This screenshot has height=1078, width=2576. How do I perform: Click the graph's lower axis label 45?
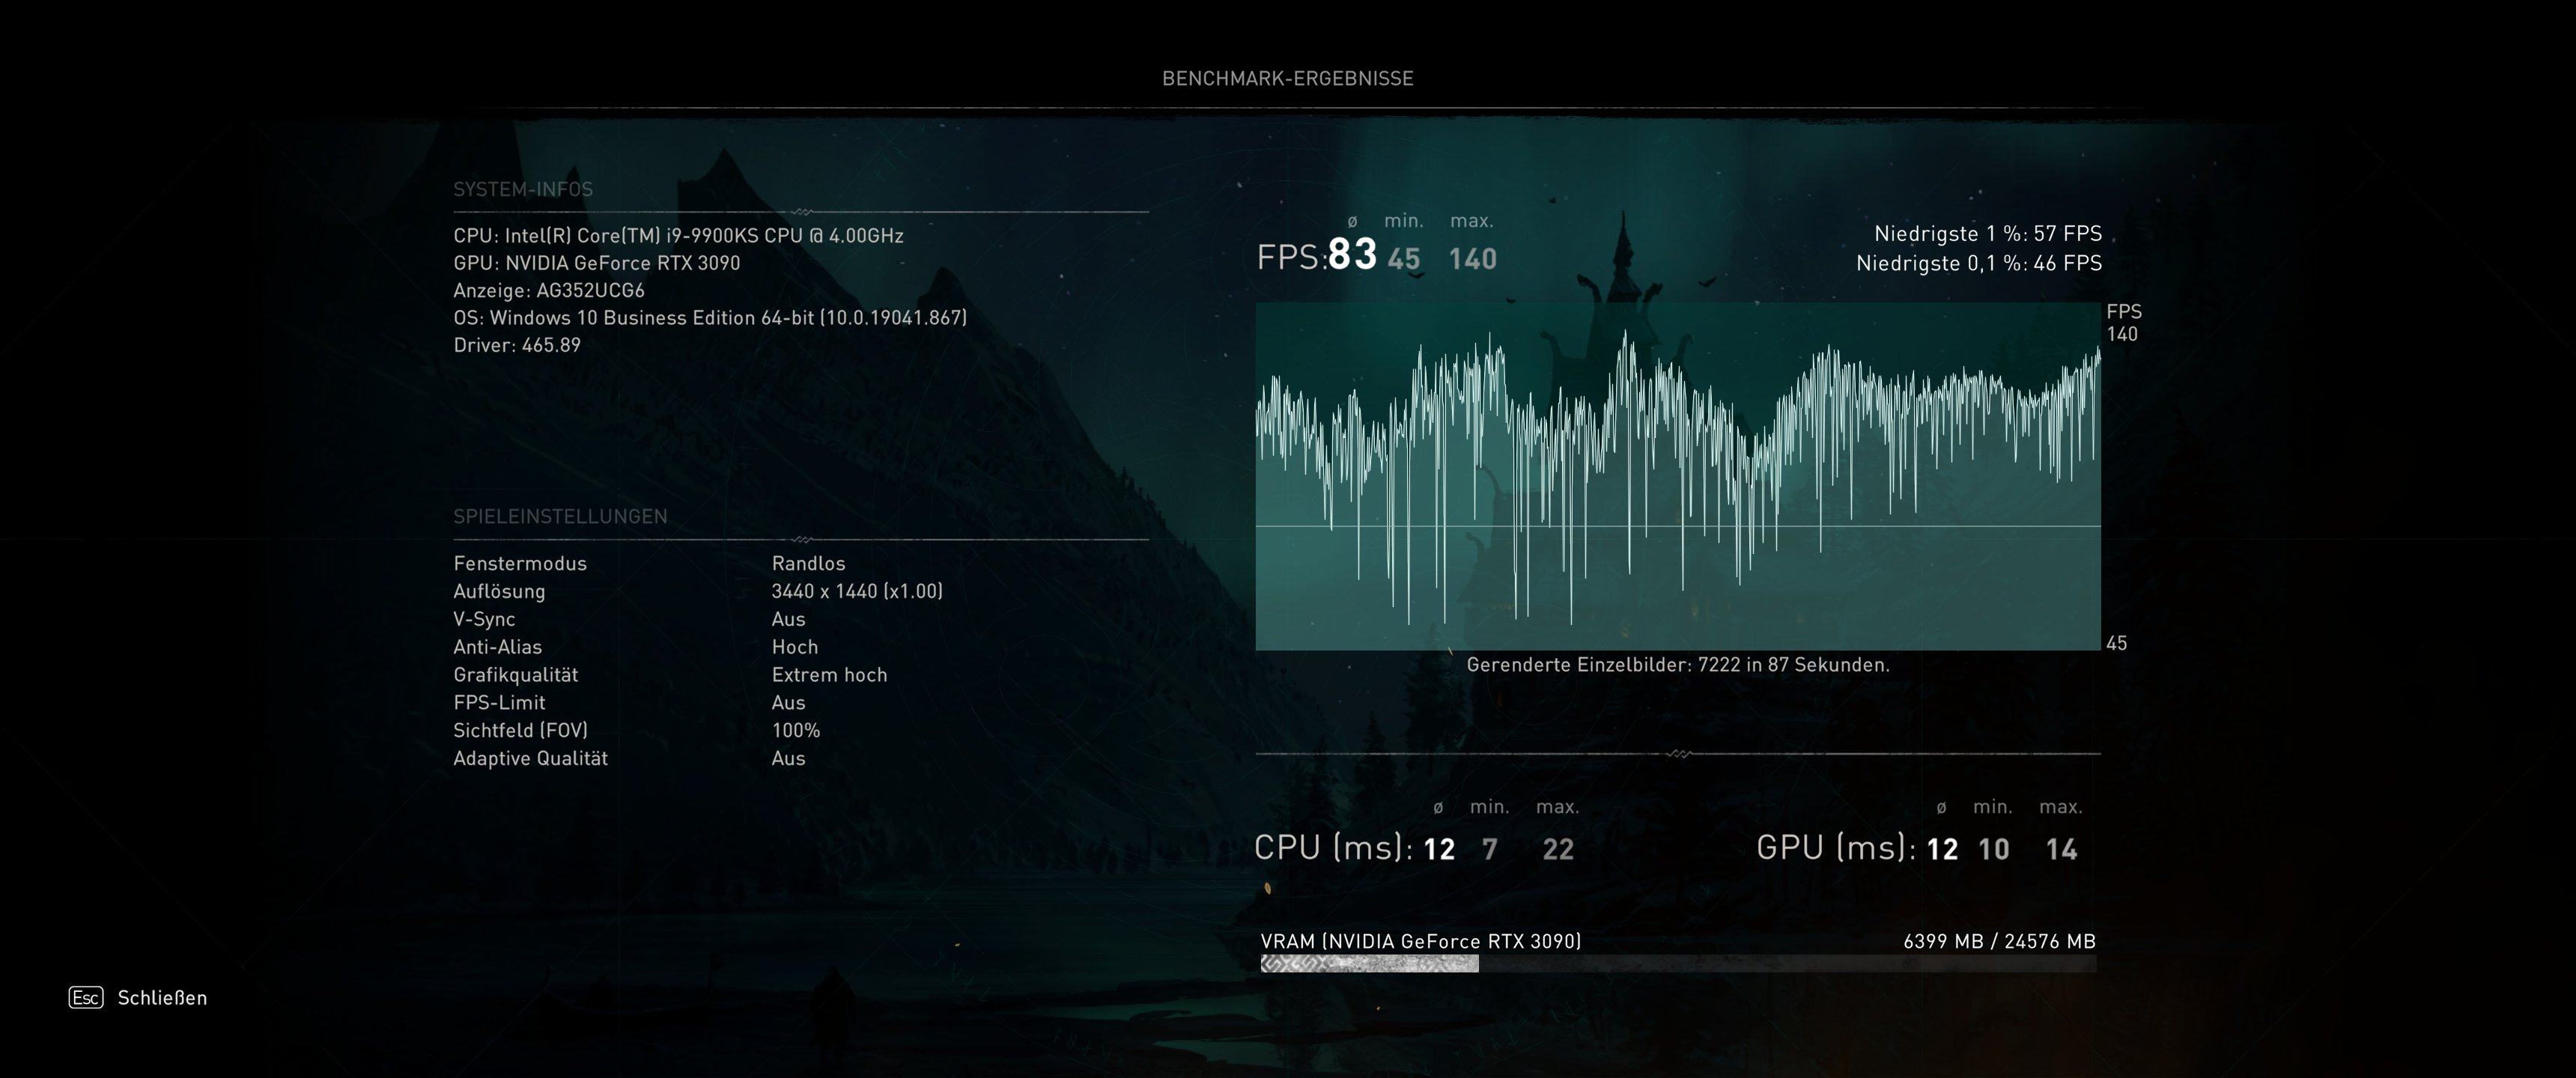[x=2116, y=644]
